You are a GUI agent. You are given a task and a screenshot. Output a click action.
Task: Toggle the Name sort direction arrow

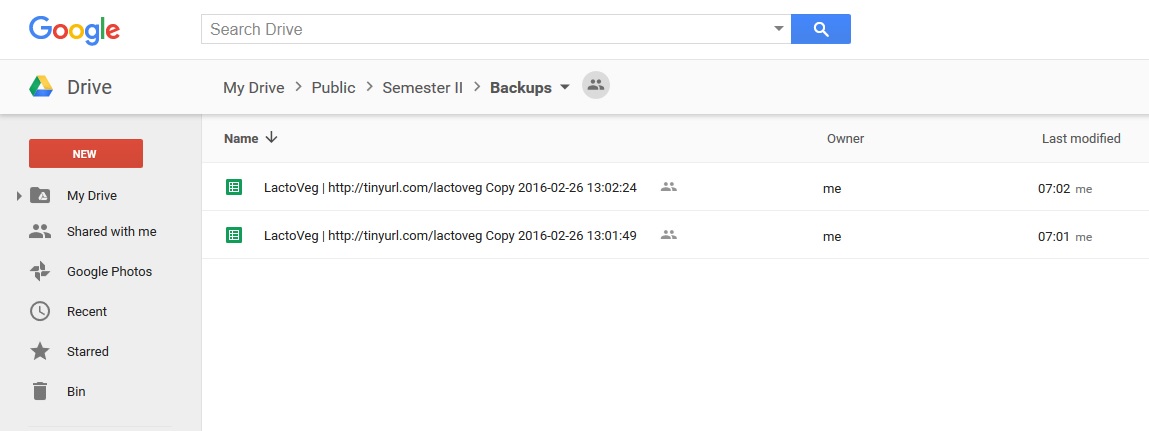pos(272,138)
